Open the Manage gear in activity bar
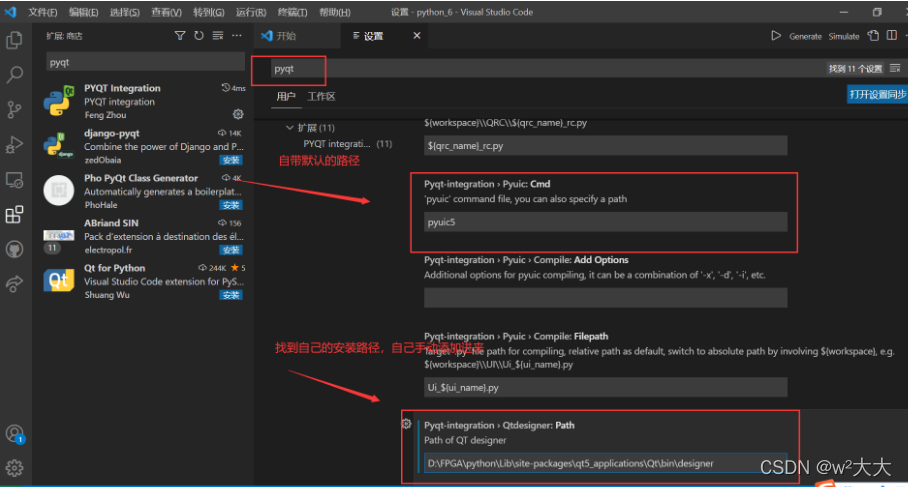Viewport: 908px width, 487px height. (14, 468)
